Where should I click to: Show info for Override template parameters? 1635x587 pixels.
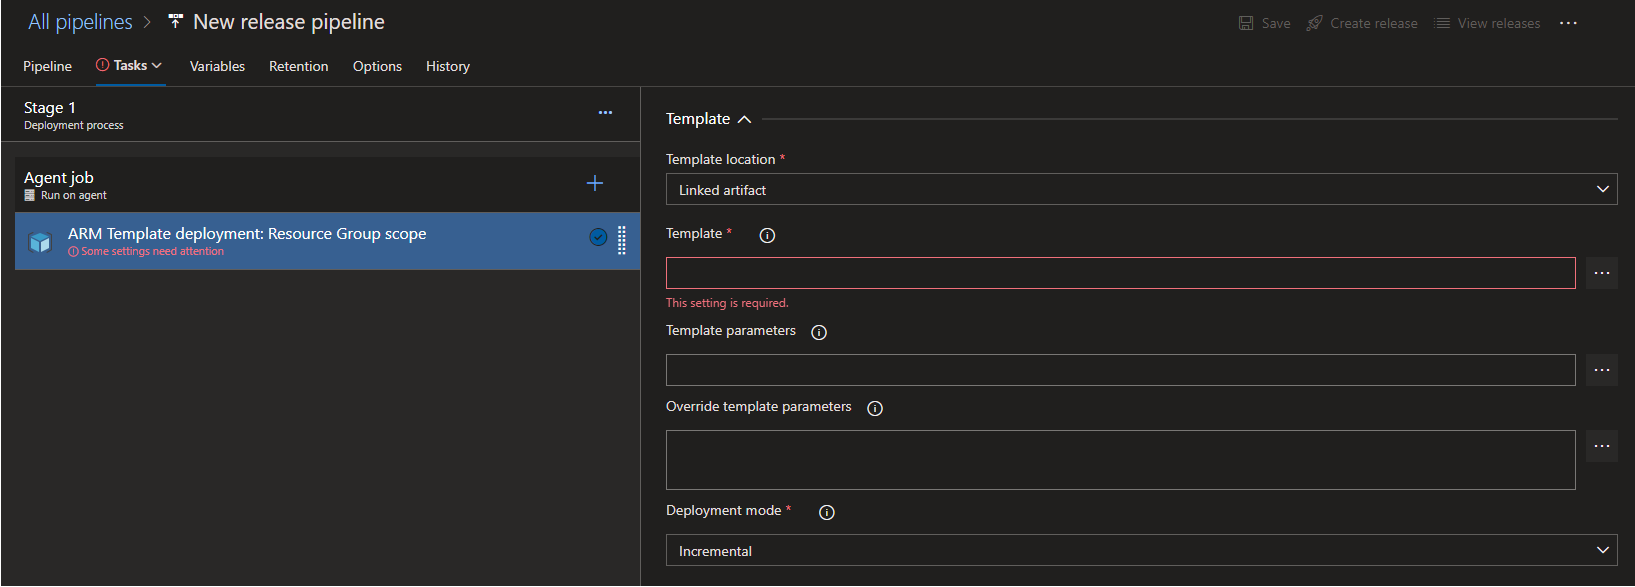[875, 408]
